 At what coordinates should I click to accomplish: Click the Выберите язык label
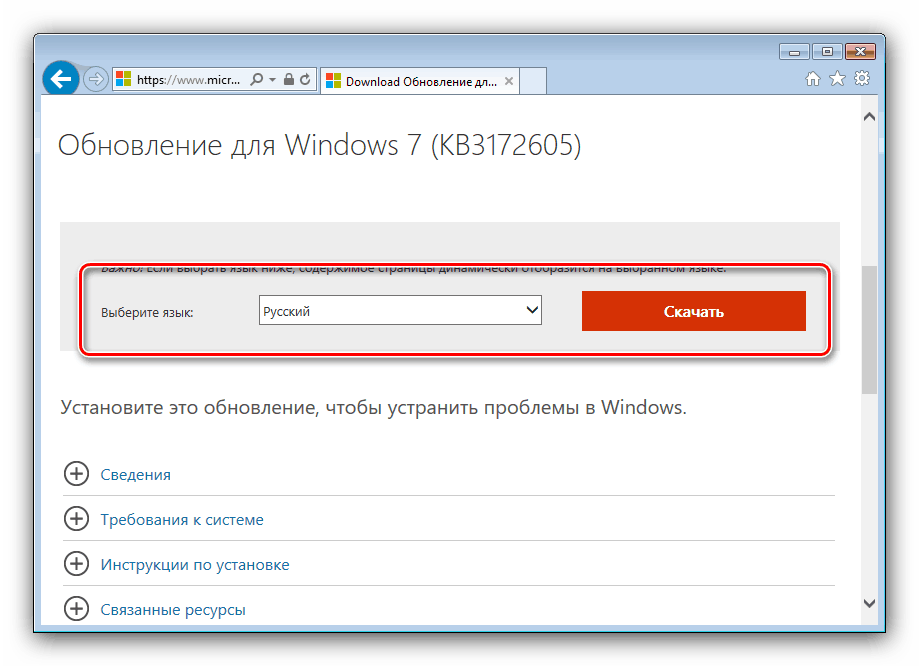coord(147,312)
